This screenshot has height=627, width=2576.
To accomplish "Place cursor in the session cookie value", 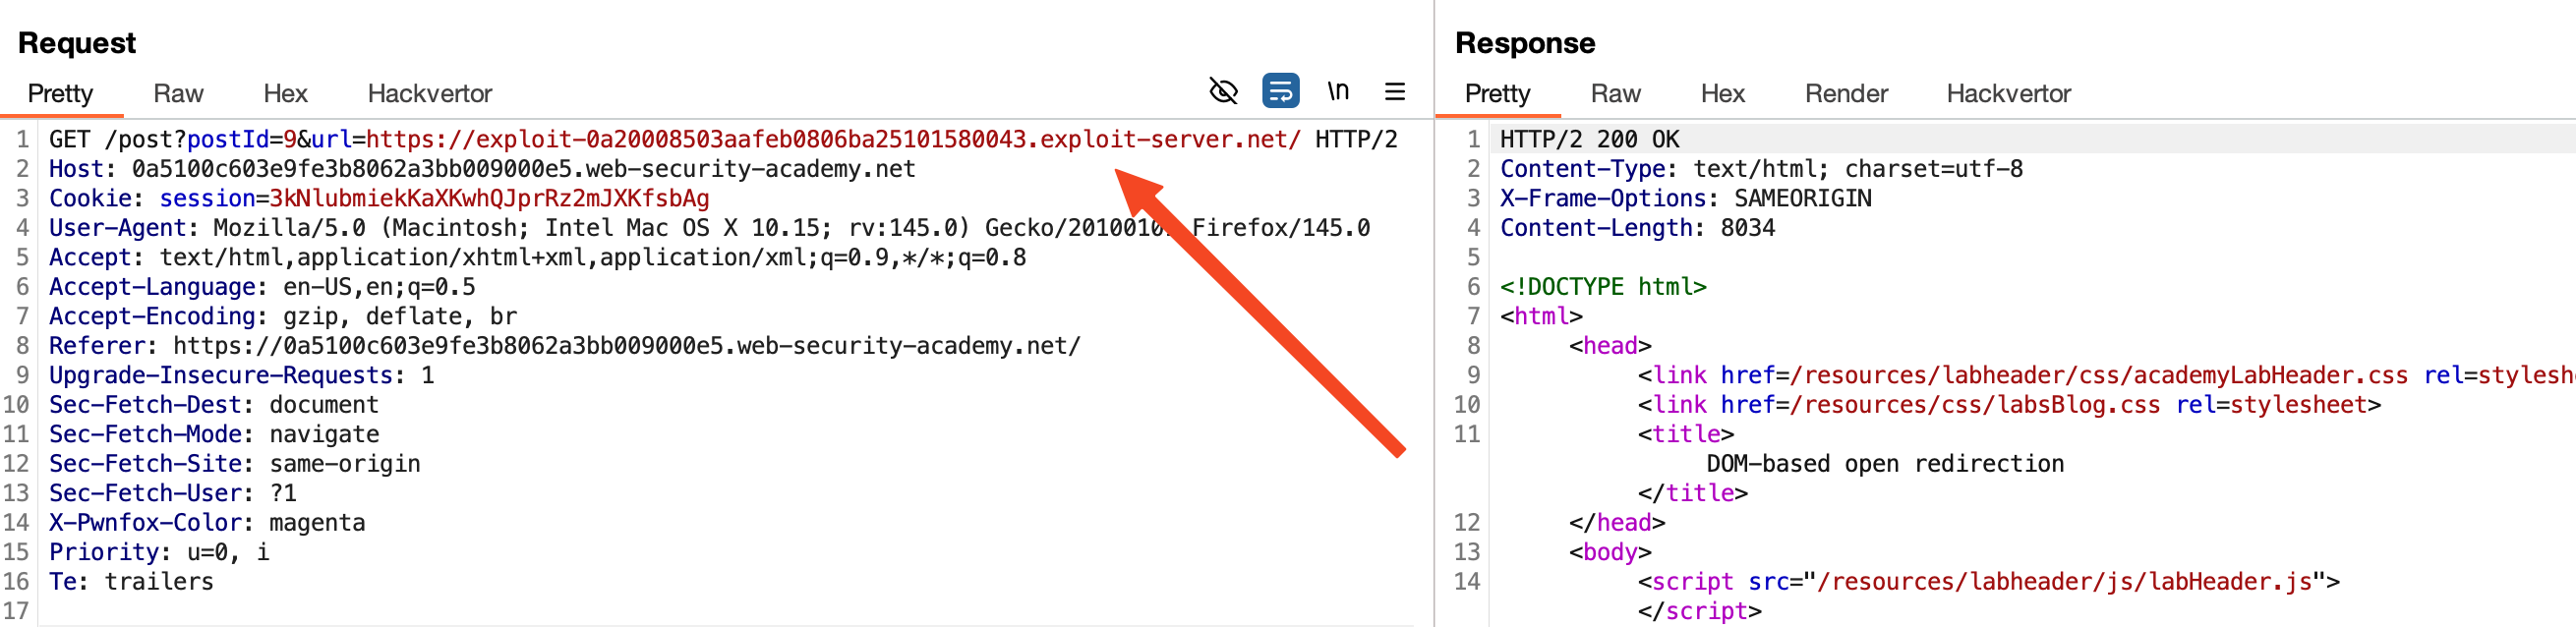I will pyautogui.click(x=488, y=199).
